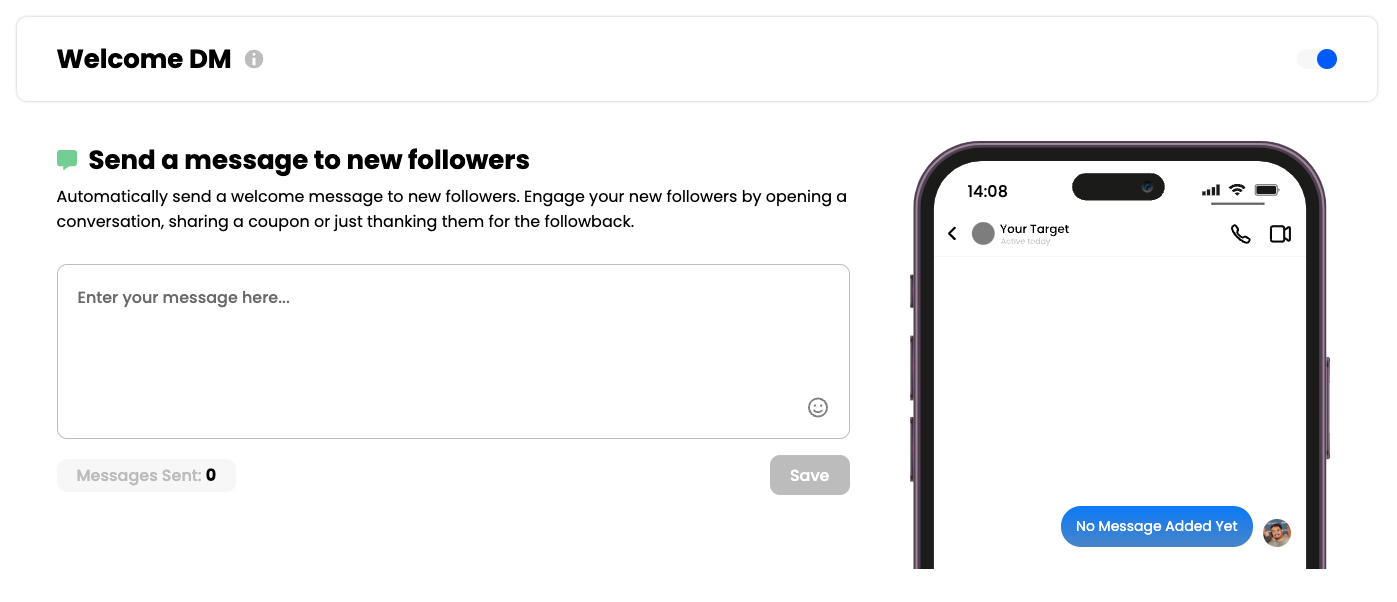Screen dimensions: 1397x602
Task: Toggle the Welcome DM switch off
Action: click(x=1317, y=59)
